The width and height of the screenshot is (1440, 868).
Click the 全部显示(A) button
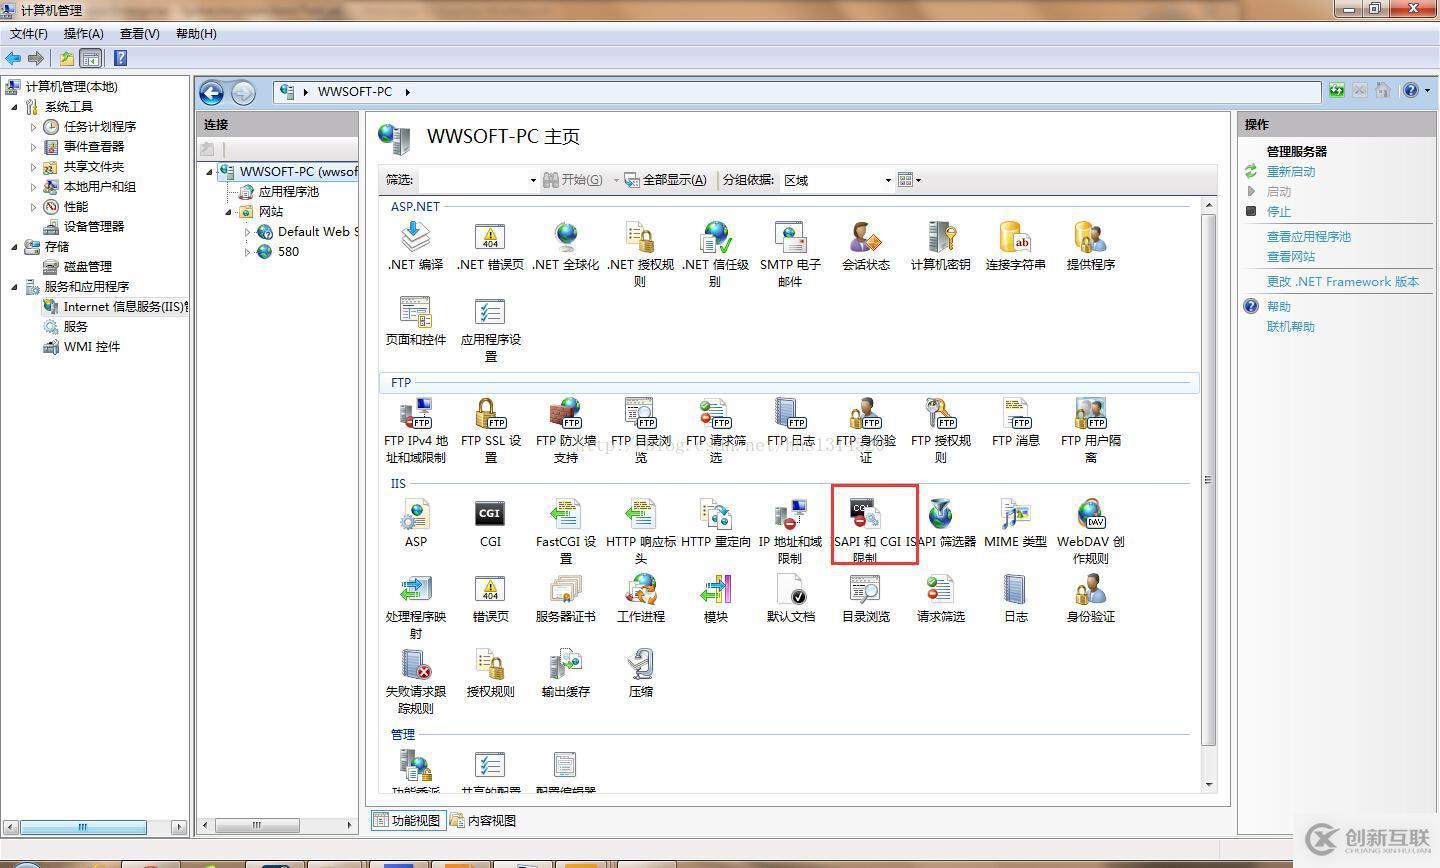click(x=666, y=180)
